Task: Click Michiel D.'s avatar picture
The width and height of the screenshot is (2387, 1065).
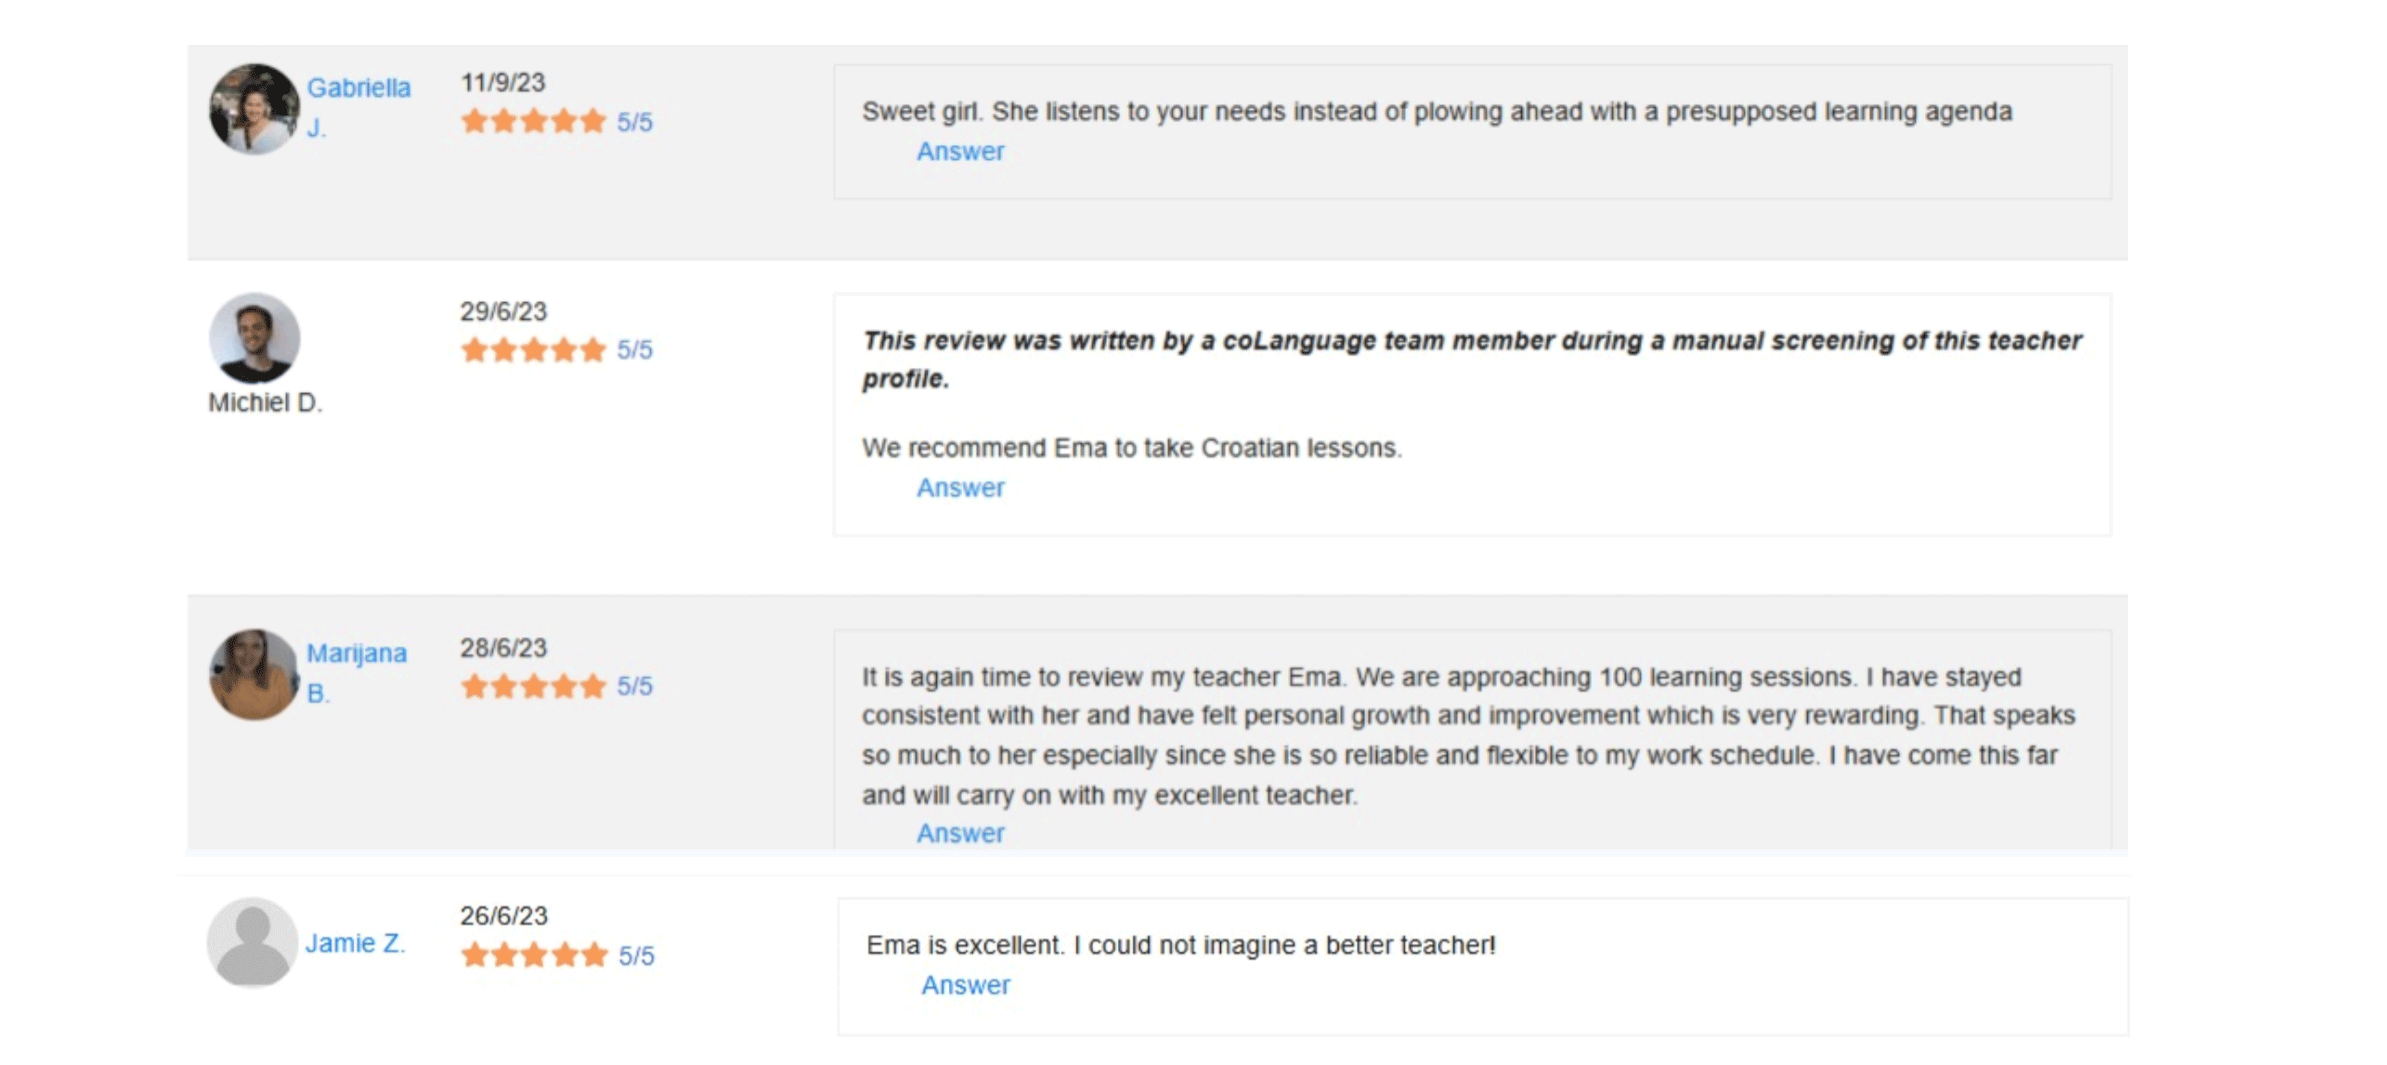Action: tap(254, 338)
